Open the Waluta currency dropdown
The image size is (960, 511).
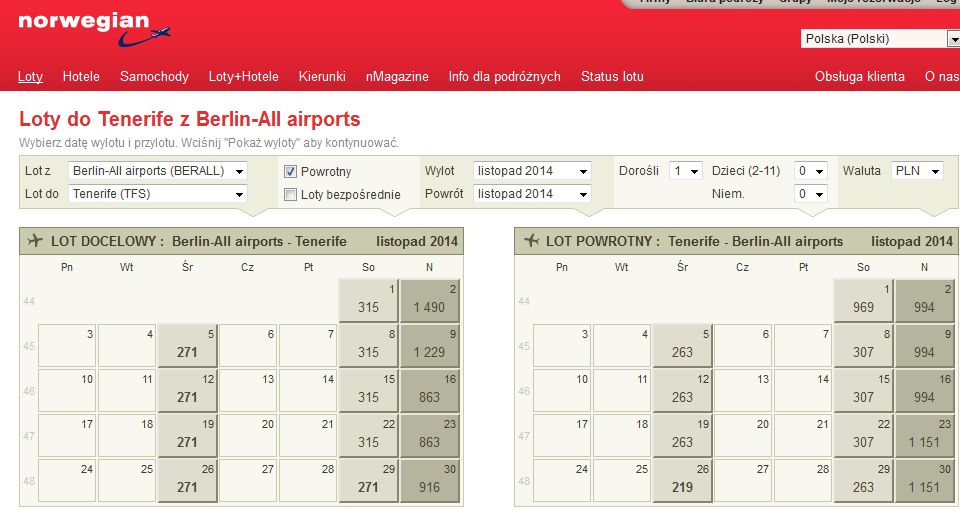[x=917, y=171]
